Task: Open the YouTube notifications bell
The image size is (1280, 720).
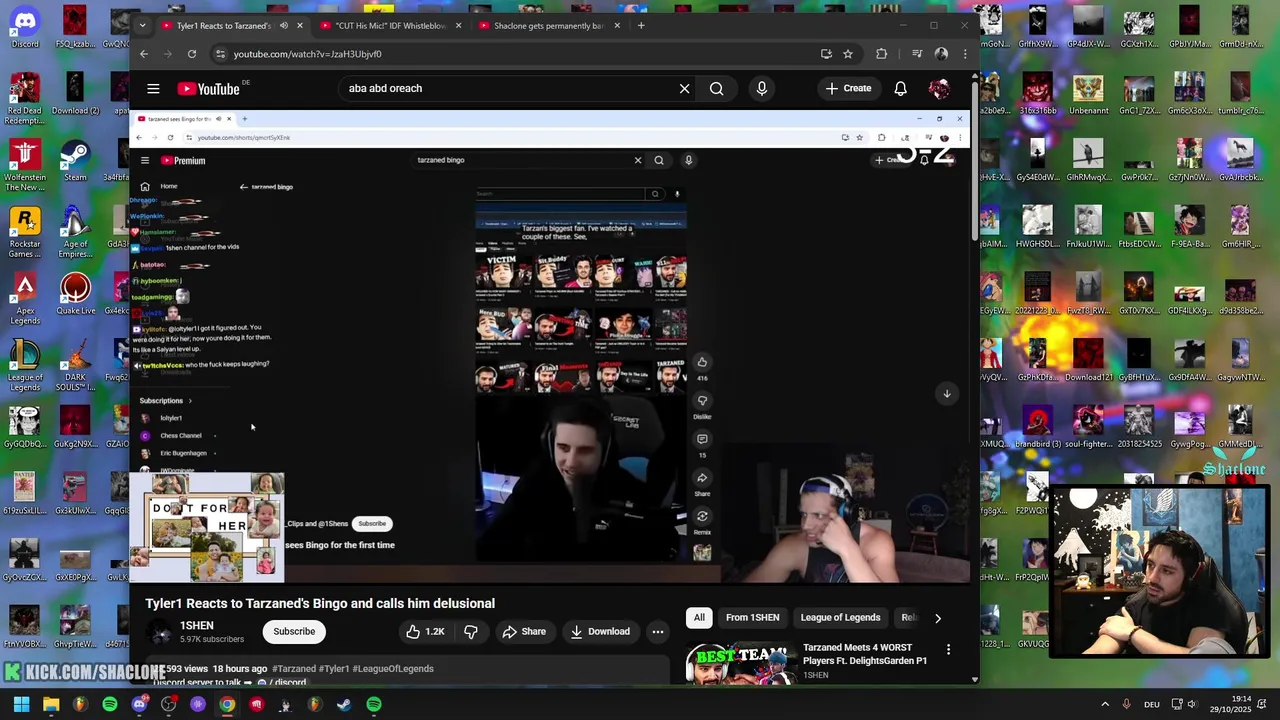Action: click(900, 89)
